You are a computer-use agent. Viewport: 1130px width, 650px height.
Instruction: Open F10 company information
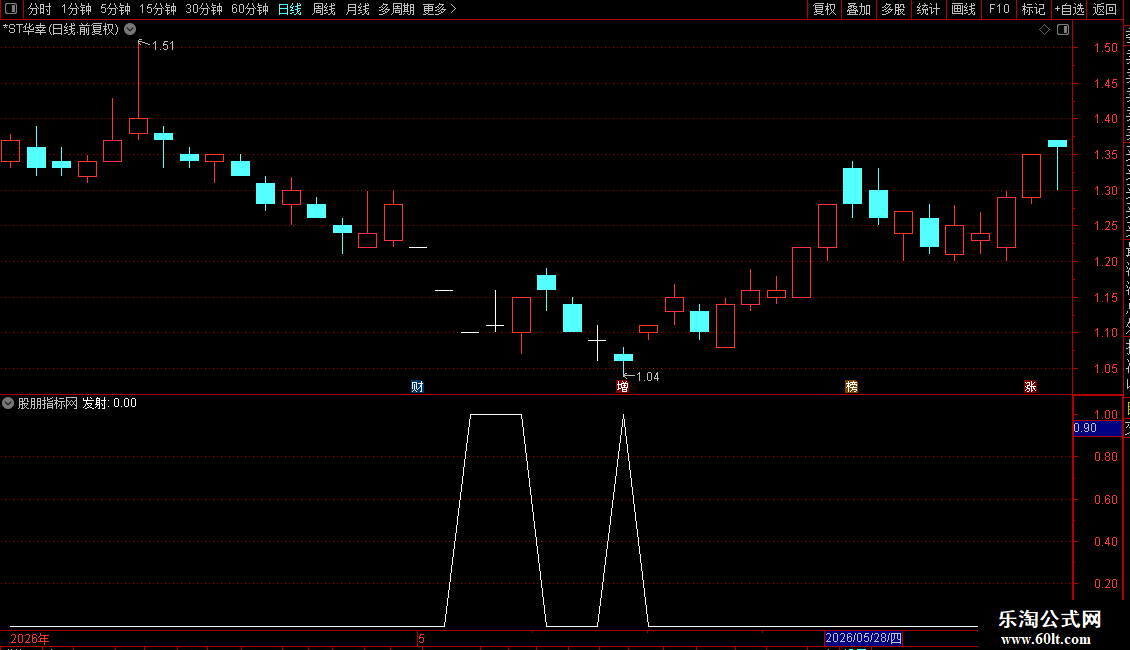tap(999, 9)
